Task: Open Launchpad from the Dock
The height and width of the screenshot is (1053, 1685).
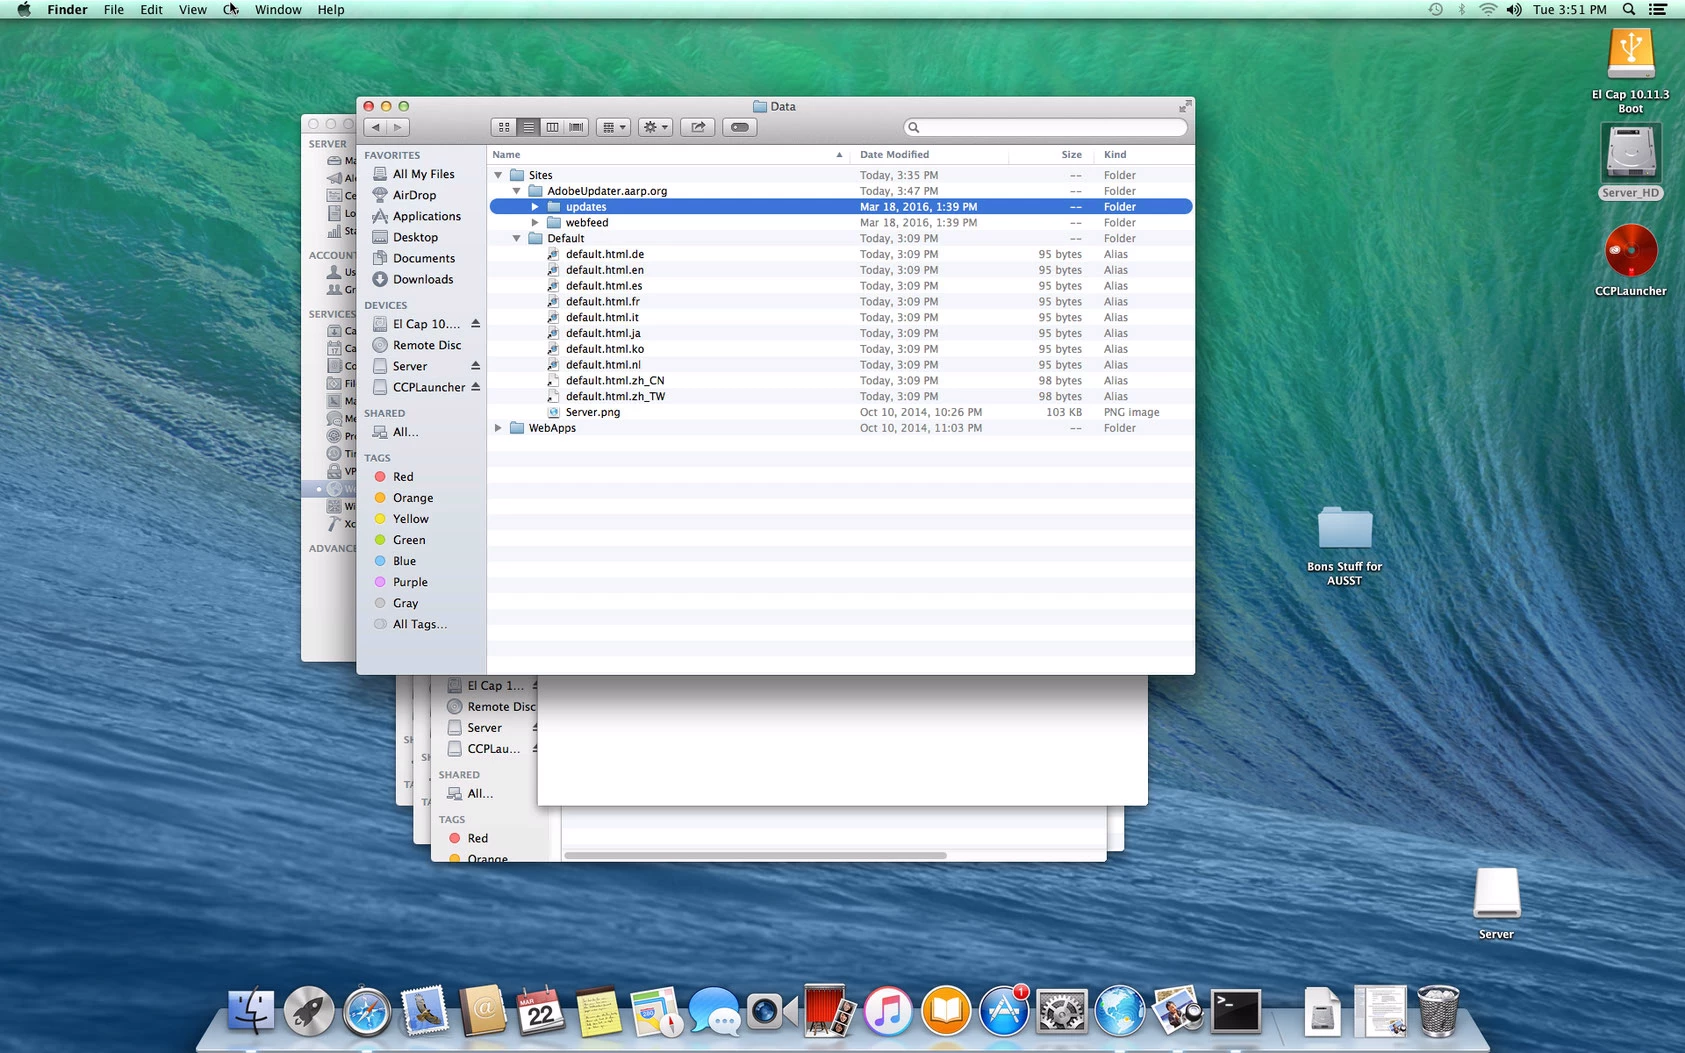Action: (309, 1012)
